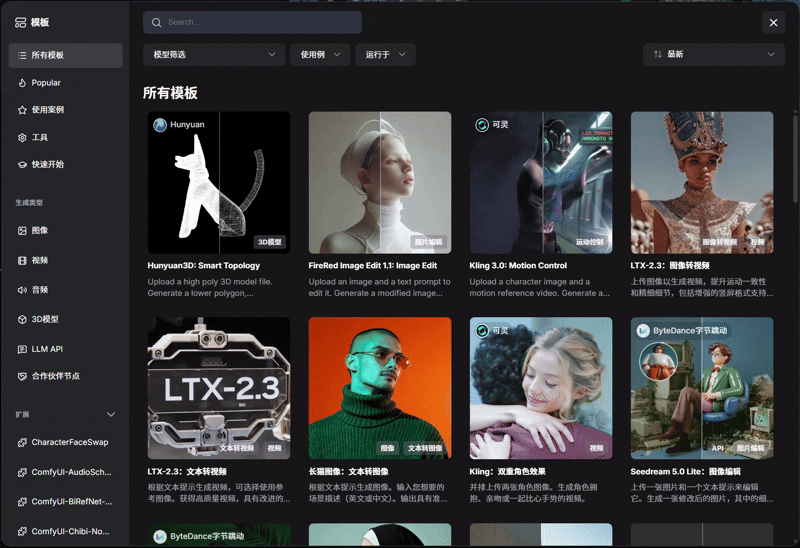Open the 模型筛选 dropdown
This screenshot has width=800, height=548.
(214, 55)
